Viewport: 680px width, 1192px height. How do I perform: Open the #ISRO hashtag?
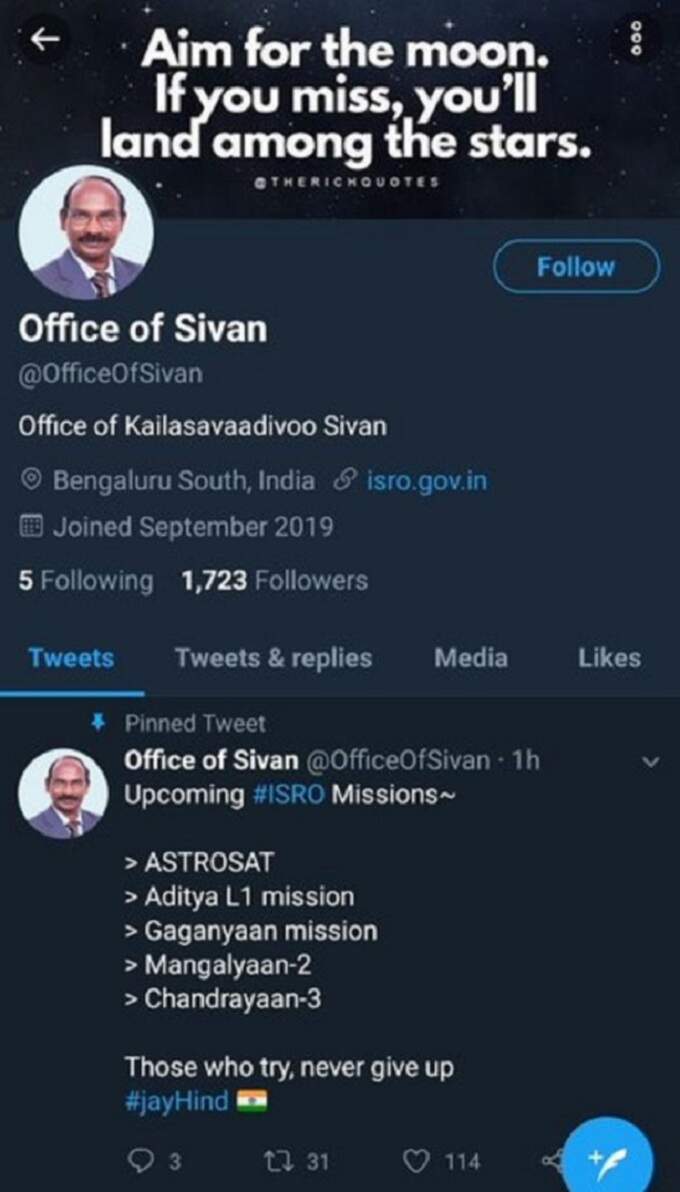tap(288, 795)
